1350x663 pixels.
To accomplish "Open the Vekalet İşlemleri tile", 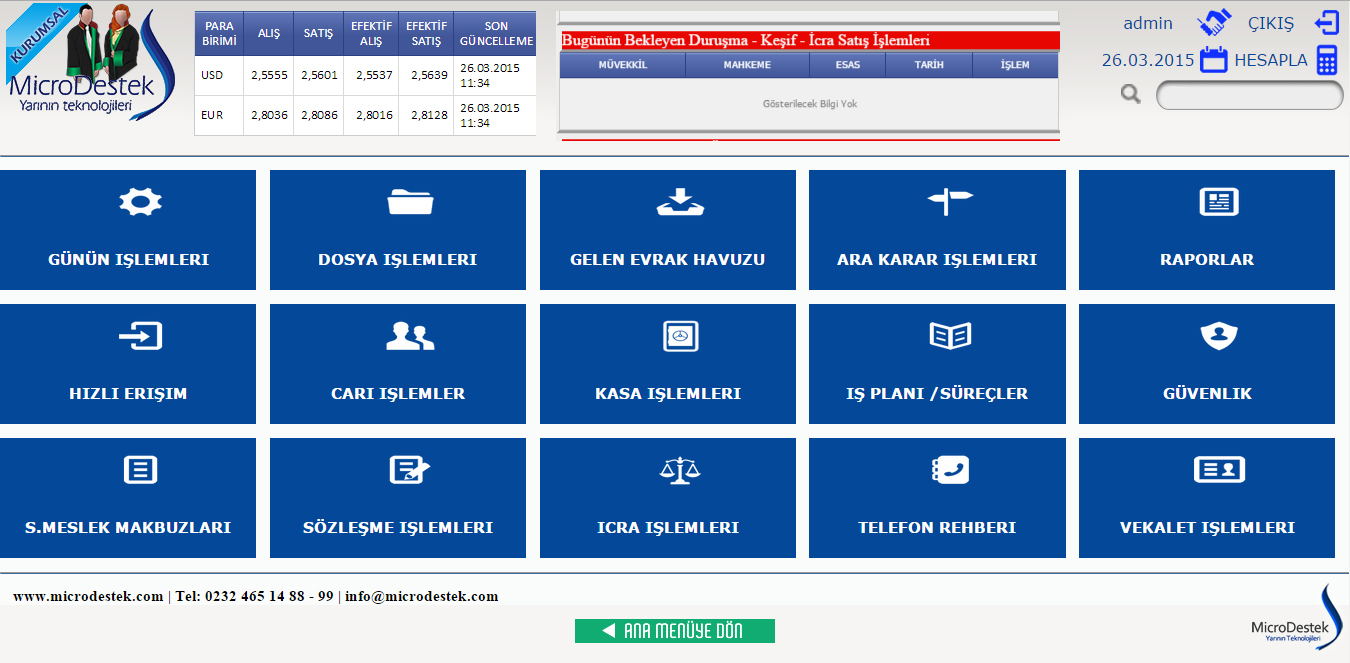I will (1206, 498).
